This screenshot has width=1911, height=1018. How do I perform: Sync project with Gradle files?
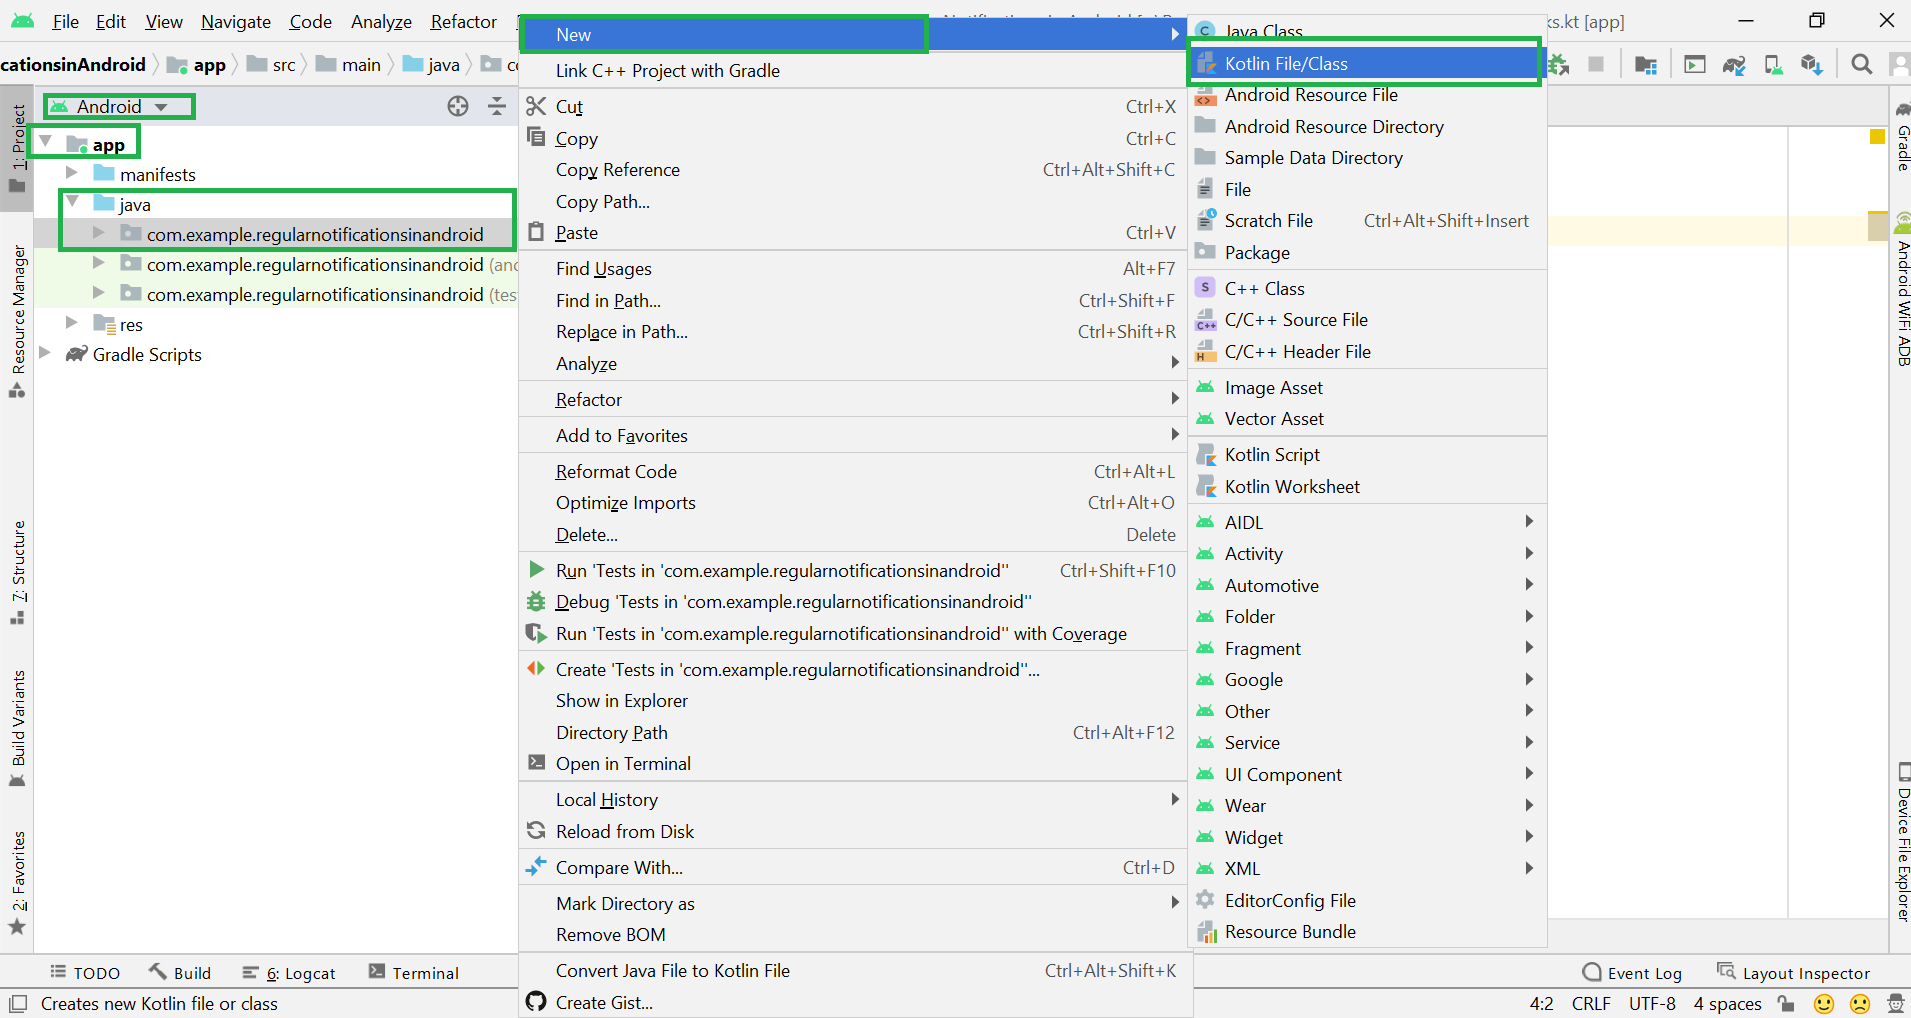(1737, 64)
